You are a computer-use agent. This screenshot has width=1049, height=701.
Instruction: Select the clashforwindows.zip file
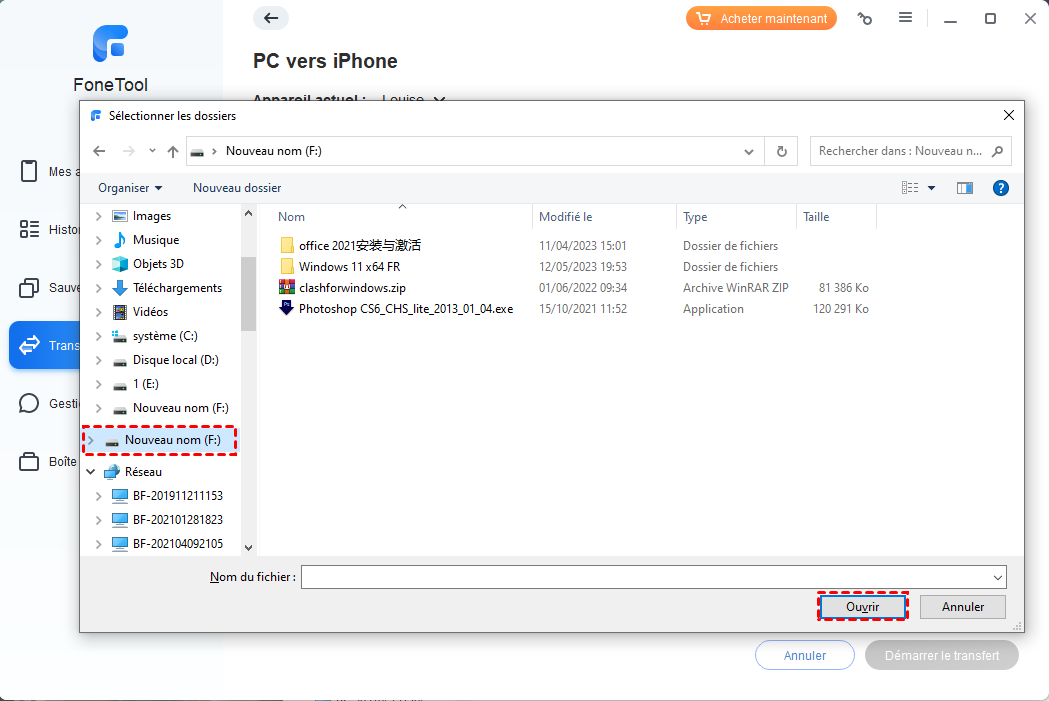tap(352, 288)
